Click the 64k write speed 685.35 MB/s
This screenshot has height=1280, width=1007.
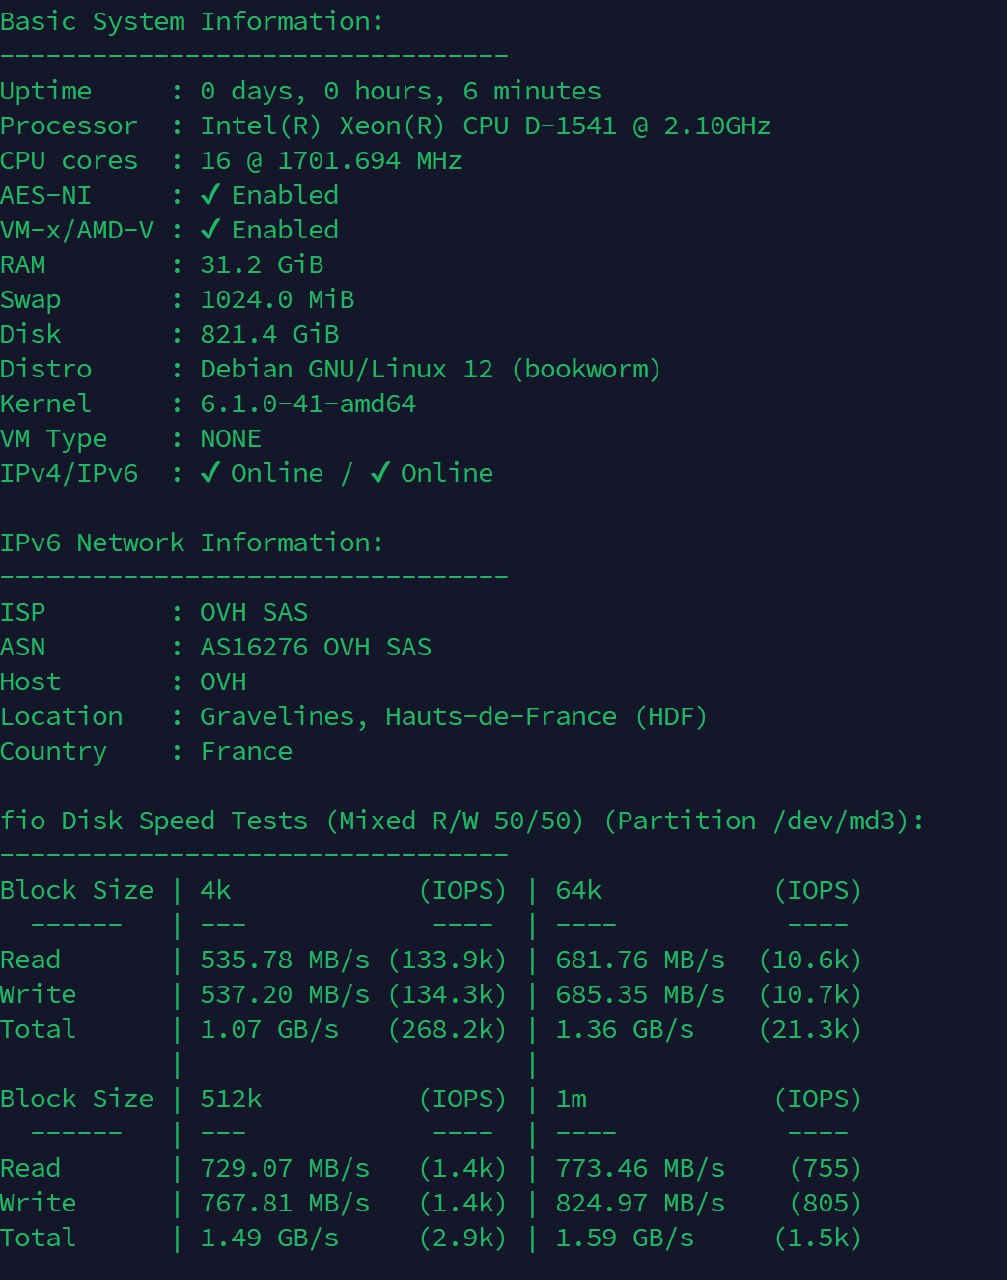pos(640,995)
